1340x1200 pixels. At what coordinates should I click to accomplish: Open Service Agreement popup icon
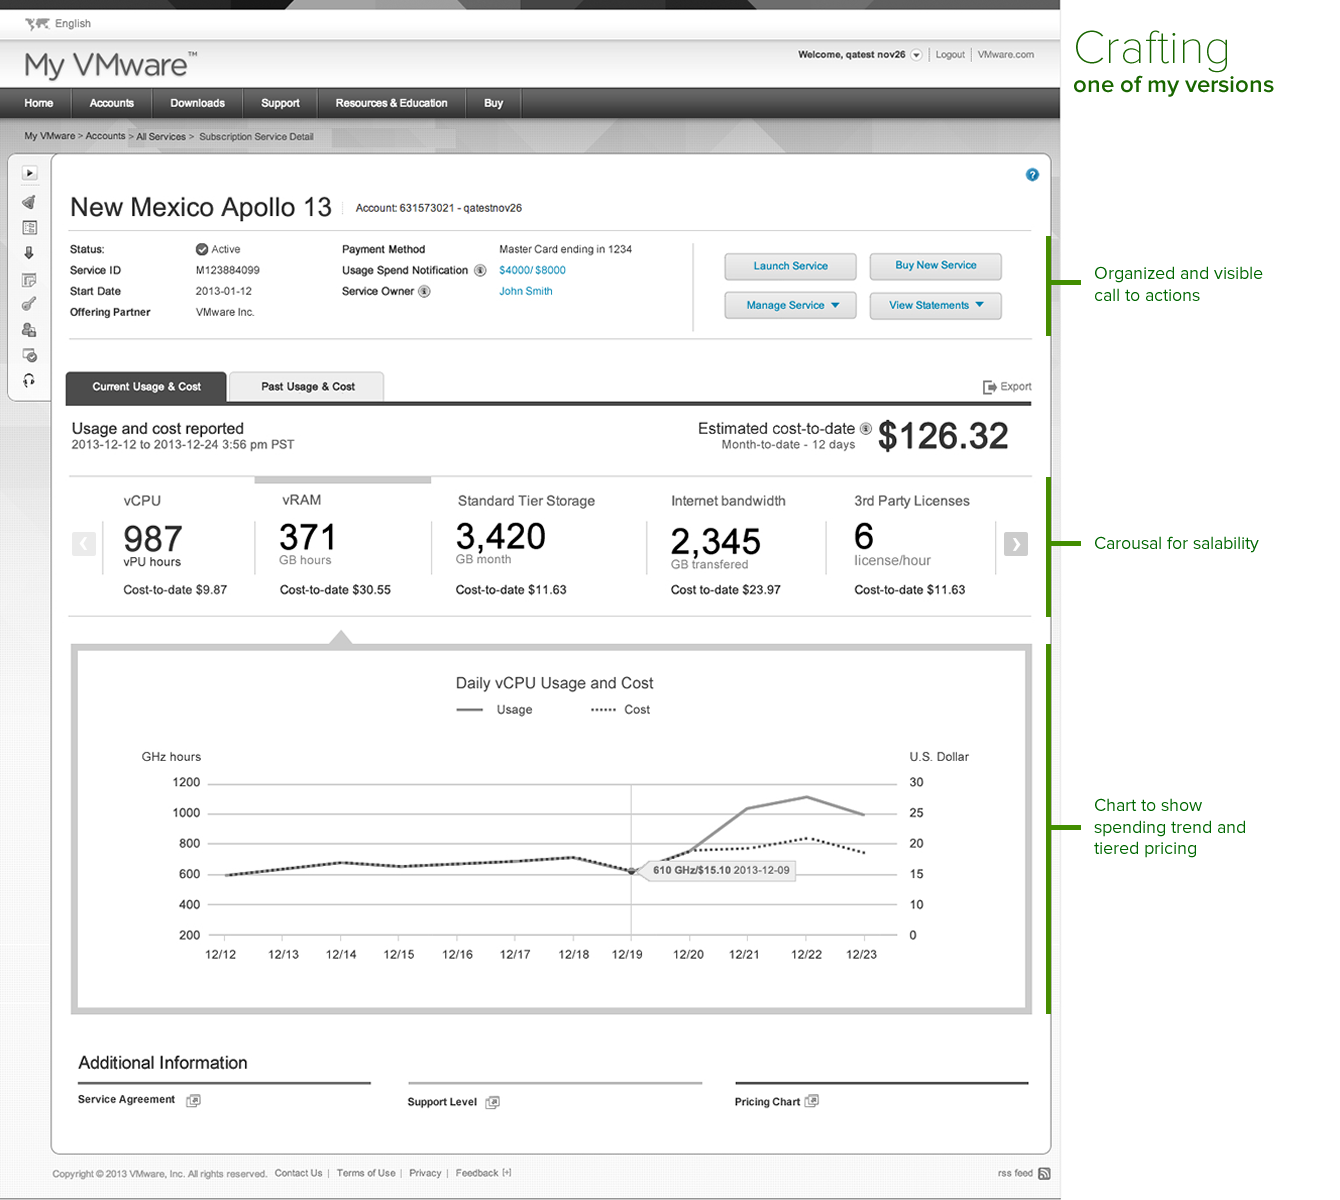(x=194, y=1100)
